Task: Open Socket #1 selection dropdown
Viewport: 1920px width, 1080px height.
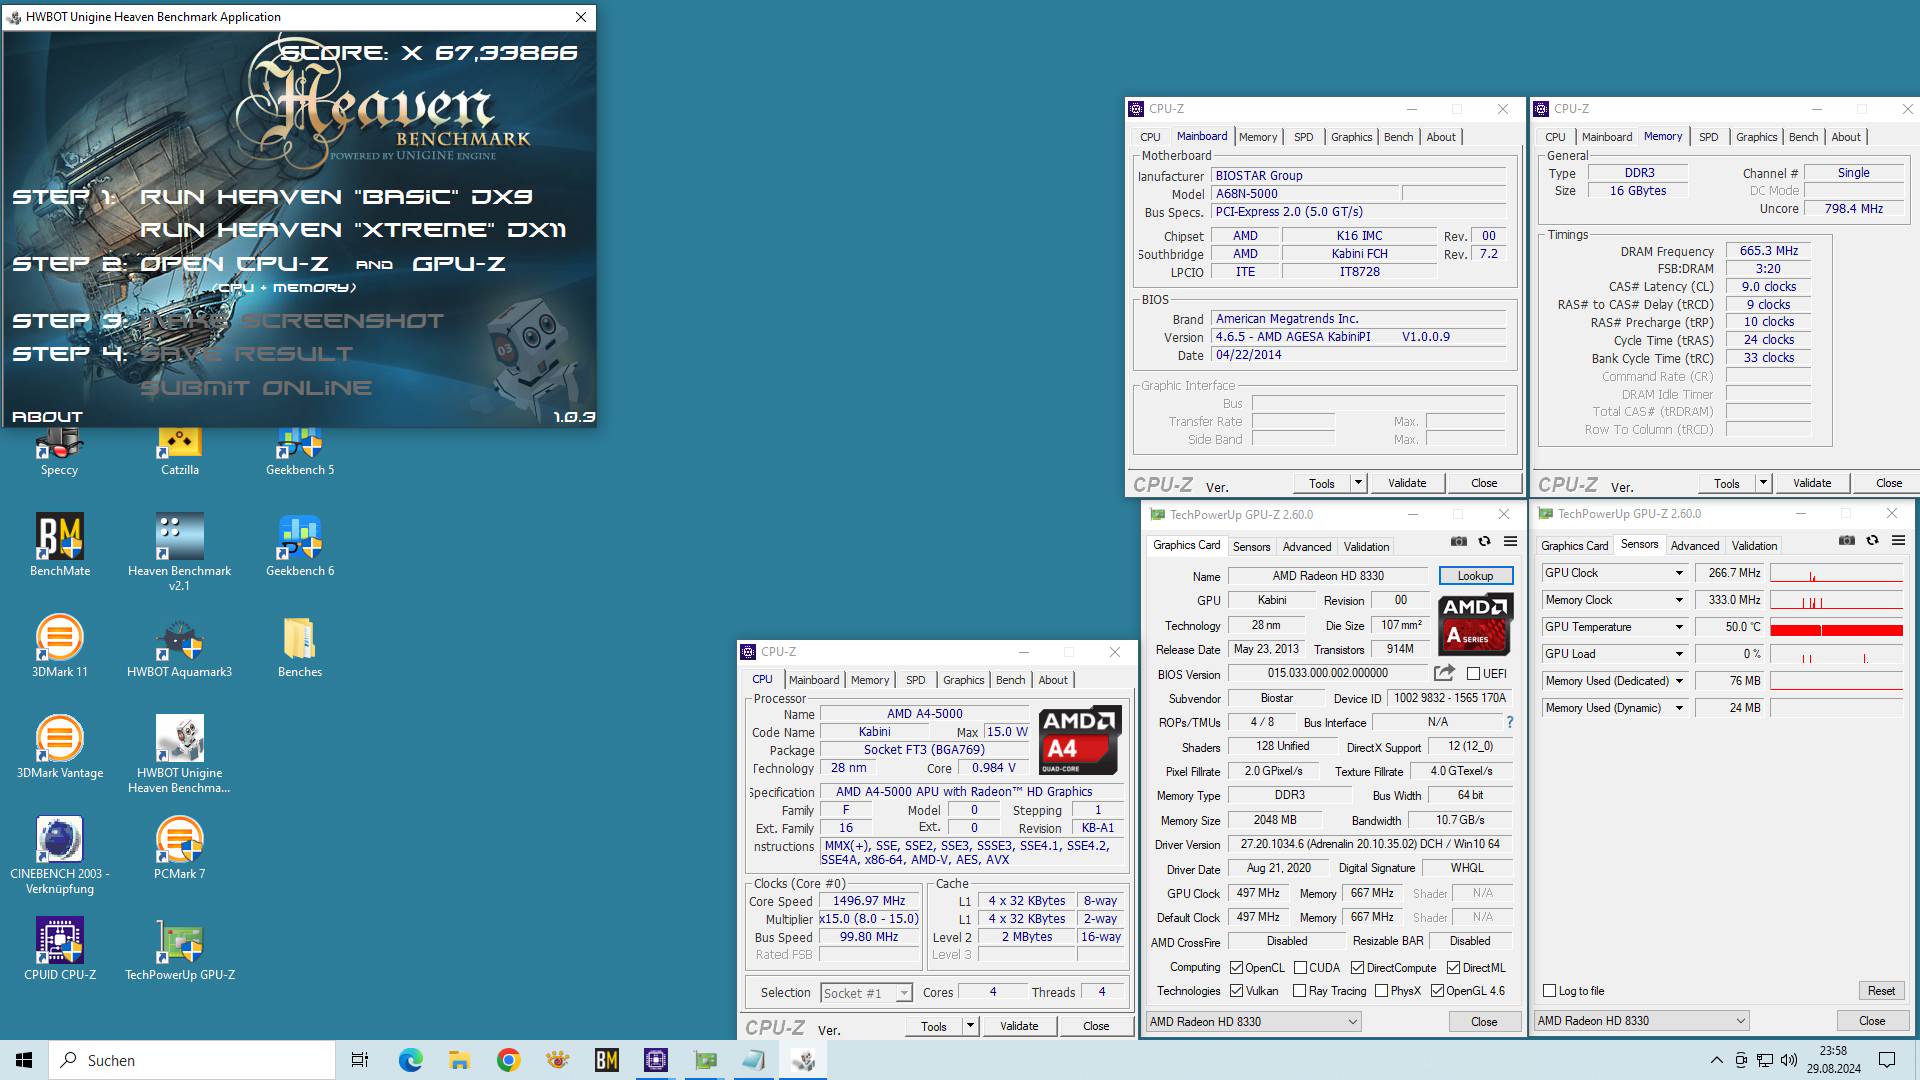Action: coord(866,993)
